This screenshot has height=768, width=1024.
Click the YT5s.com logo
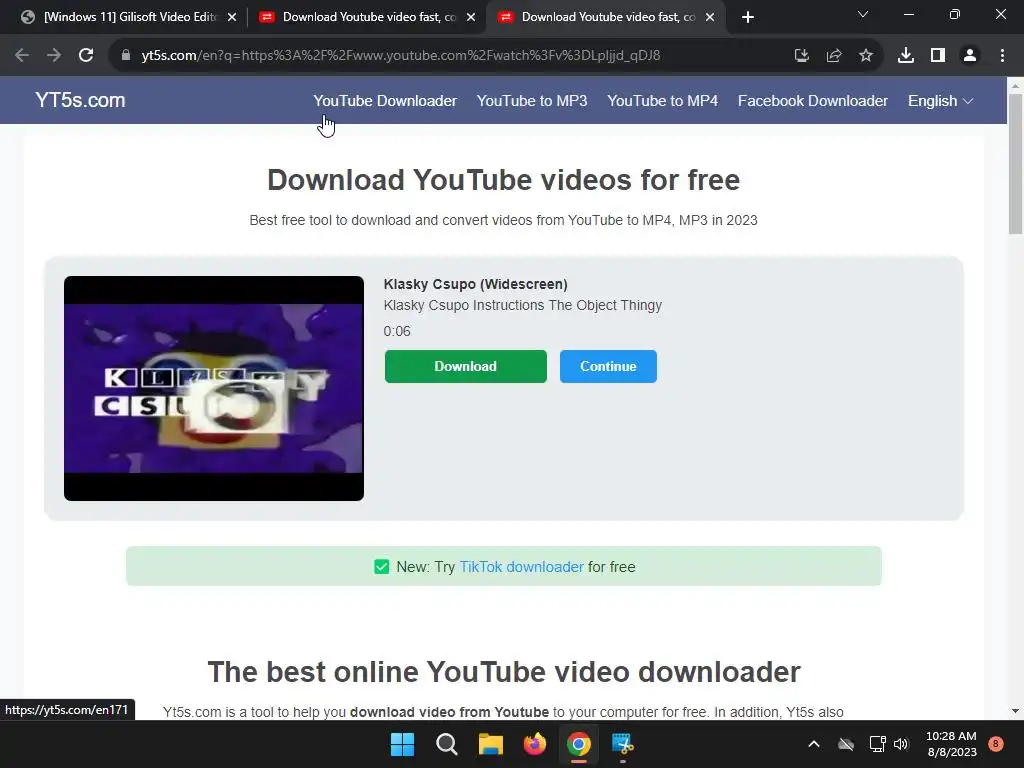pos(80,100)
